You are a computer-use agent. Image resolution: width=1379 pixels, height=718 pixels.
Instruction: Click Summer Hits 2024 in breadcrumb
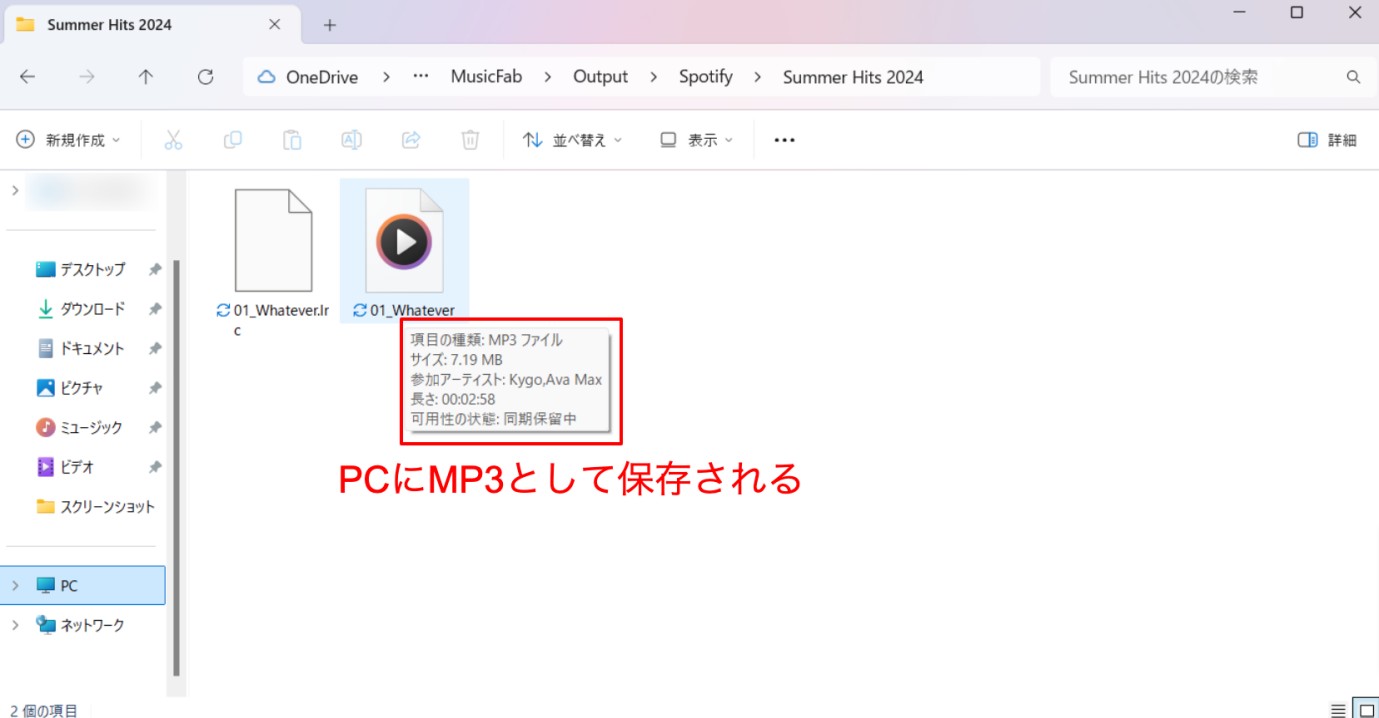(853, 77)
